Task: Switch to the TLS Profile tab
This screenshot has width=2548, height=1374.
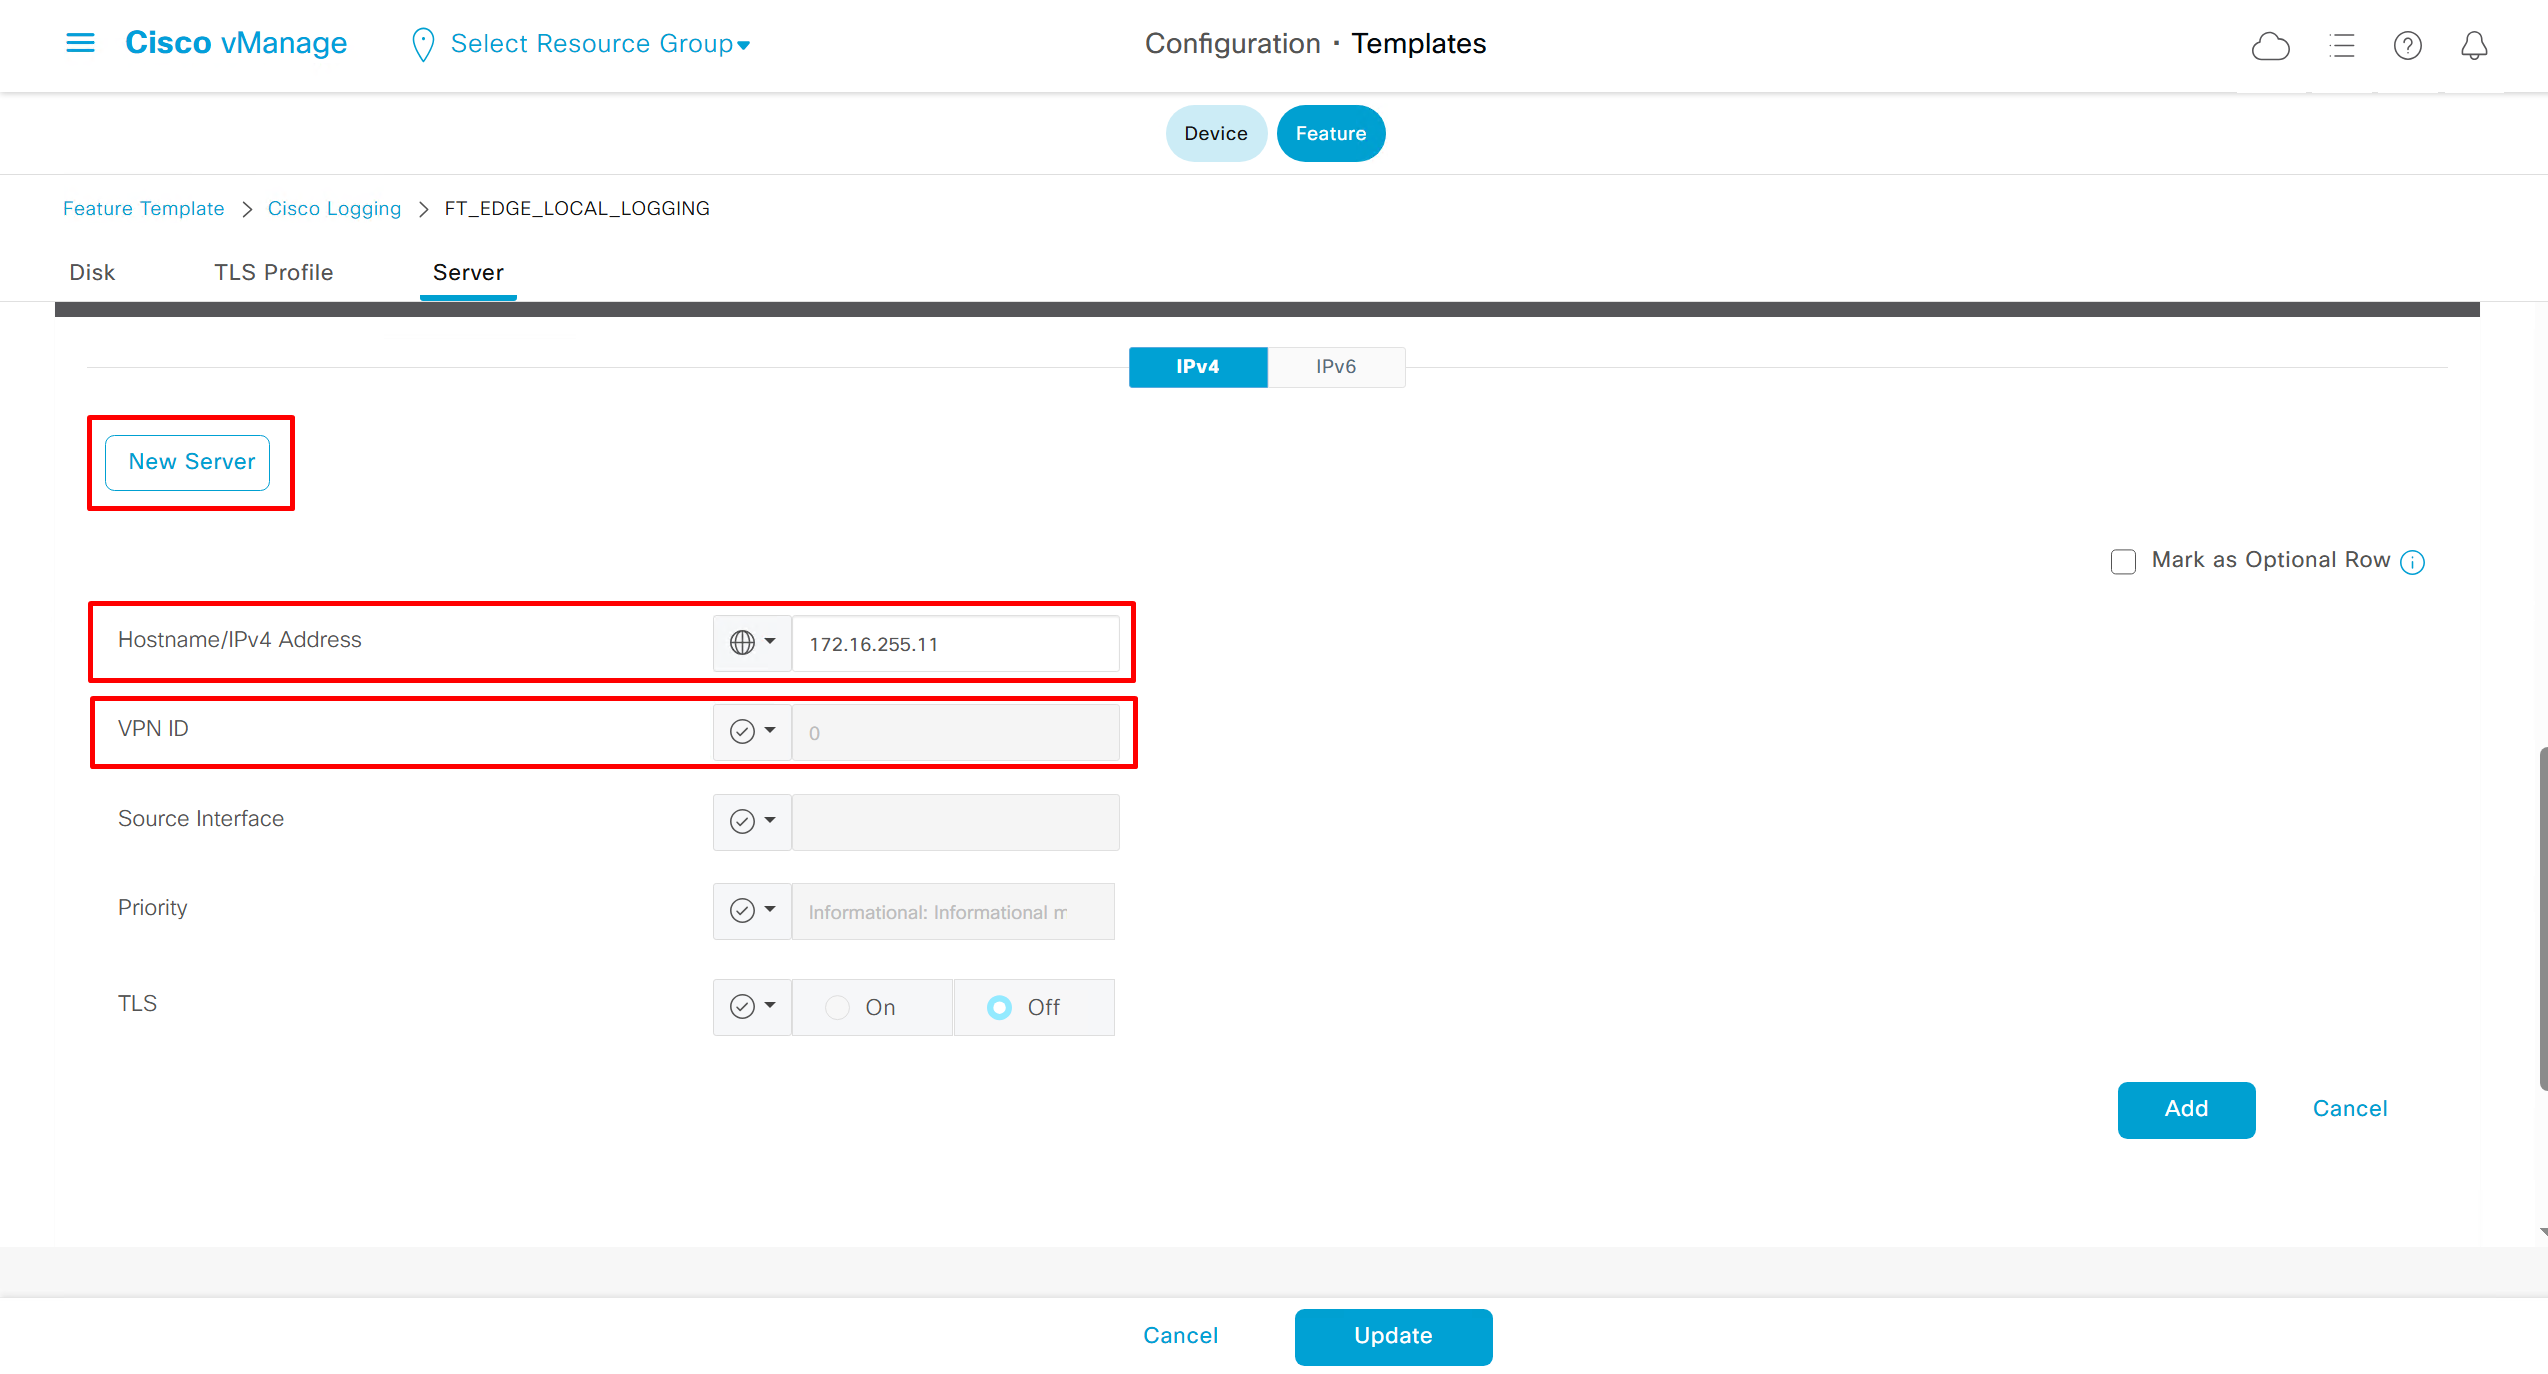Action: tap(273, 272)
